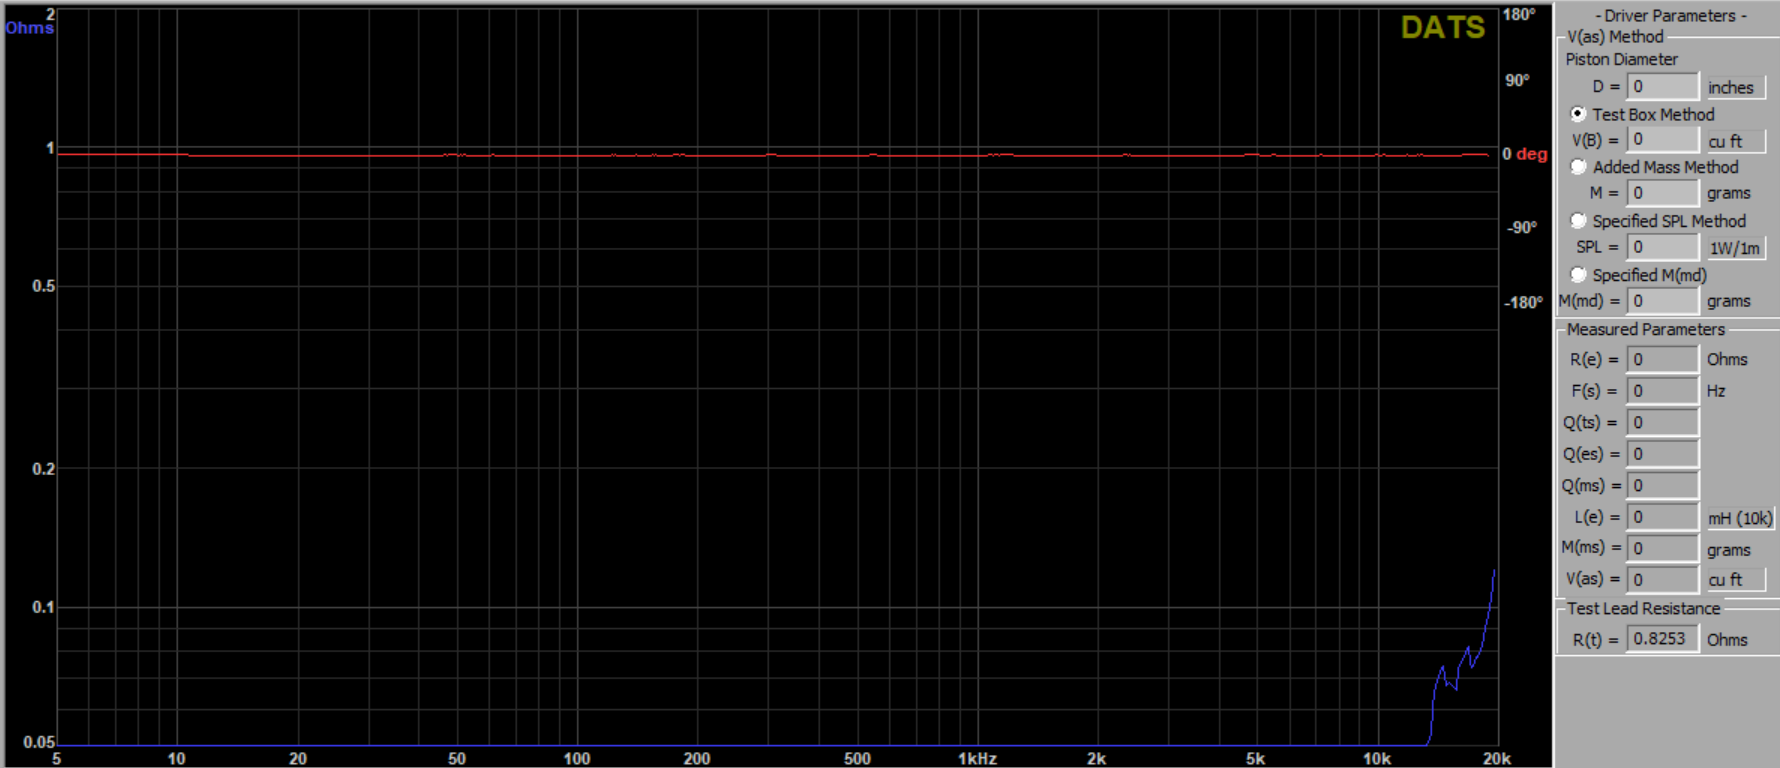Viewport: 1780px width, 768px height.
Task: Select the Added Mass Method option
Action: coord(1578,167)
